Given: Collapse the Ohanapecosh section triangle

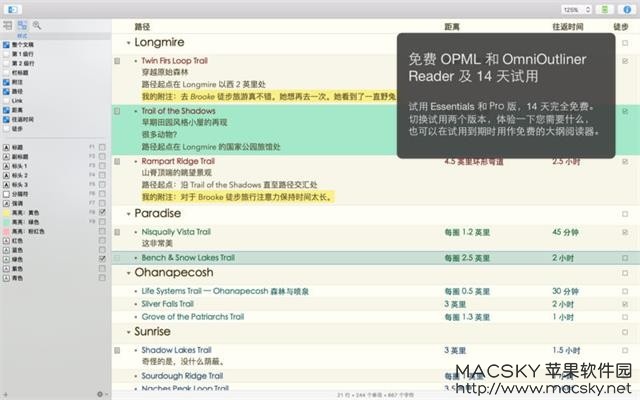Looking at the screenshot, I should point(129,273).
